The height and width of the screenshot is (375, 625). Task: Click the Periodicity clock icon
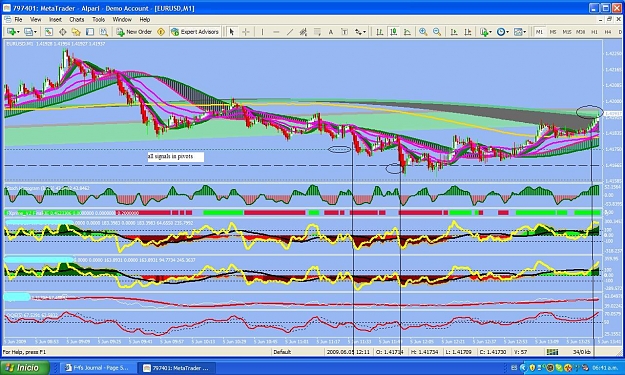501,32
